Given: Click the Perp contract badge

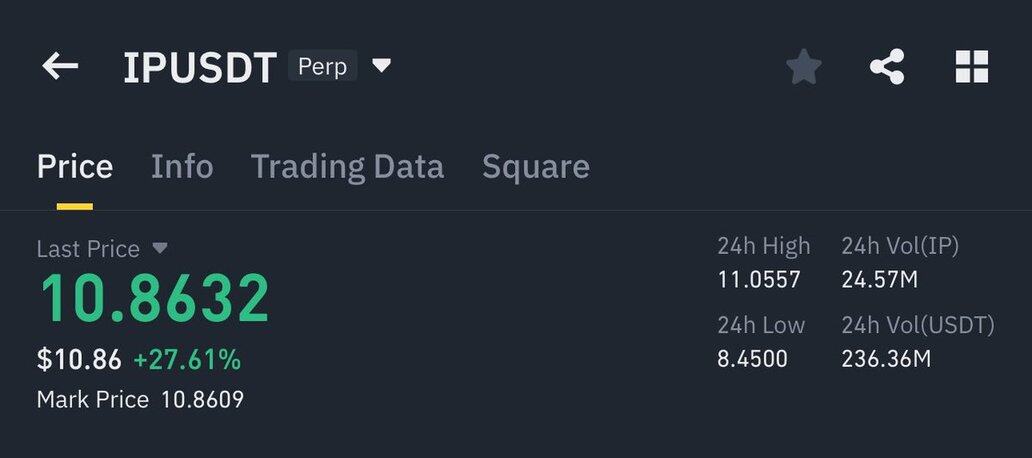Looking at the screenshot, I should pos(322,66).
